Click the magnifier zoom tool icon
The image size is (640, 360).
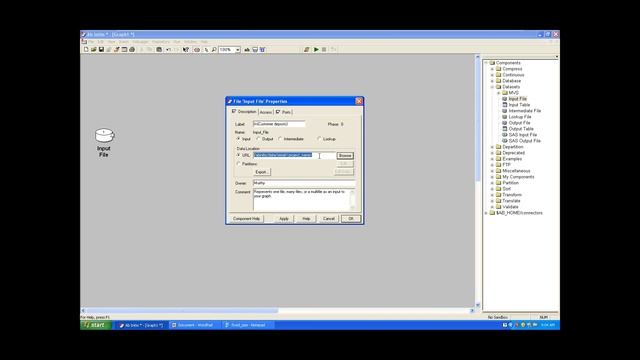[x=214, y=49]
